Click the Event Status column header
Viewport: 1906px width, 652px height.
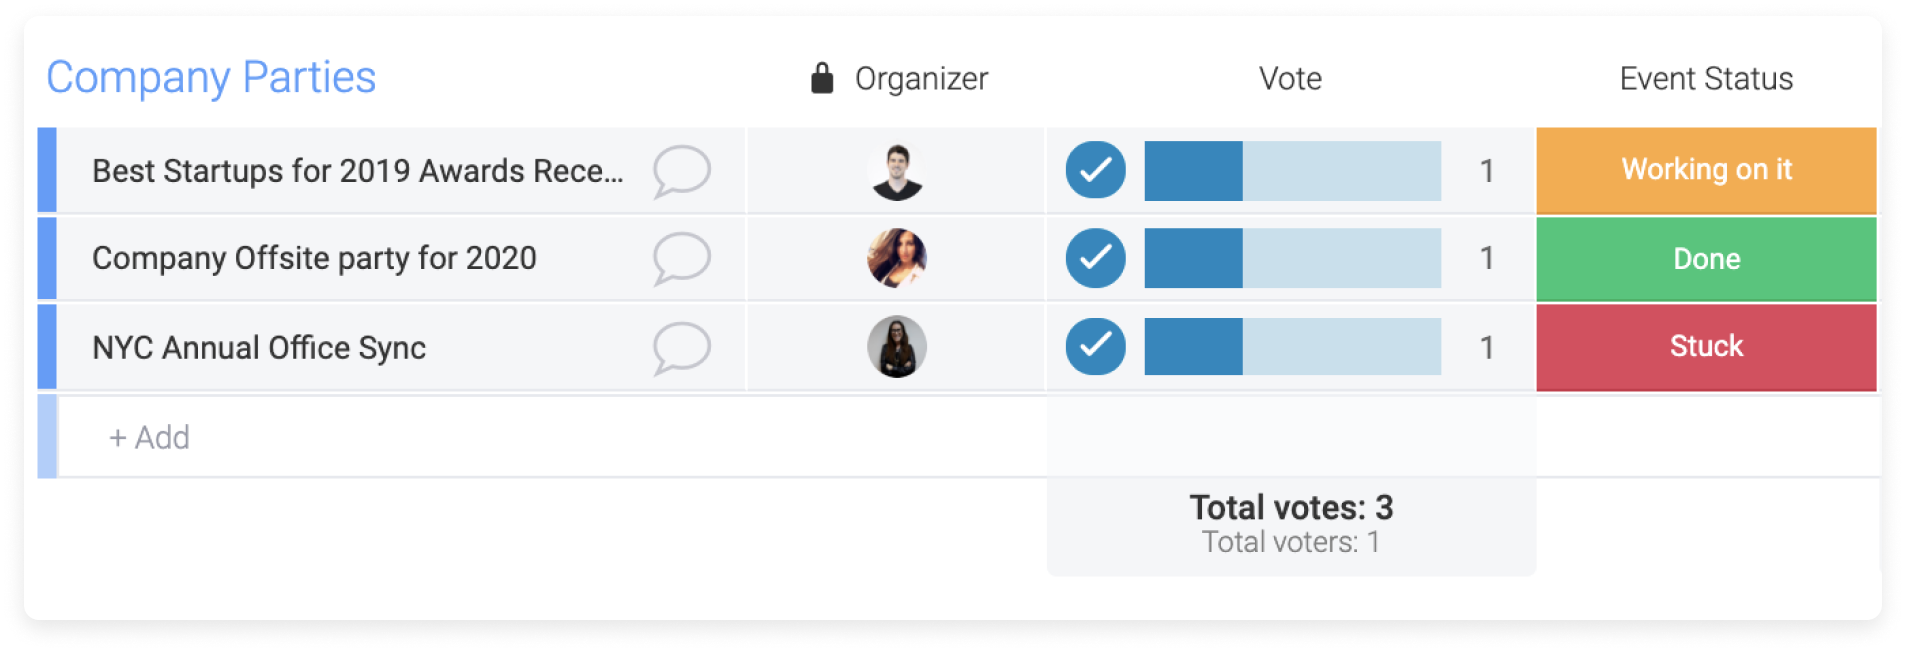(1706, 79)
